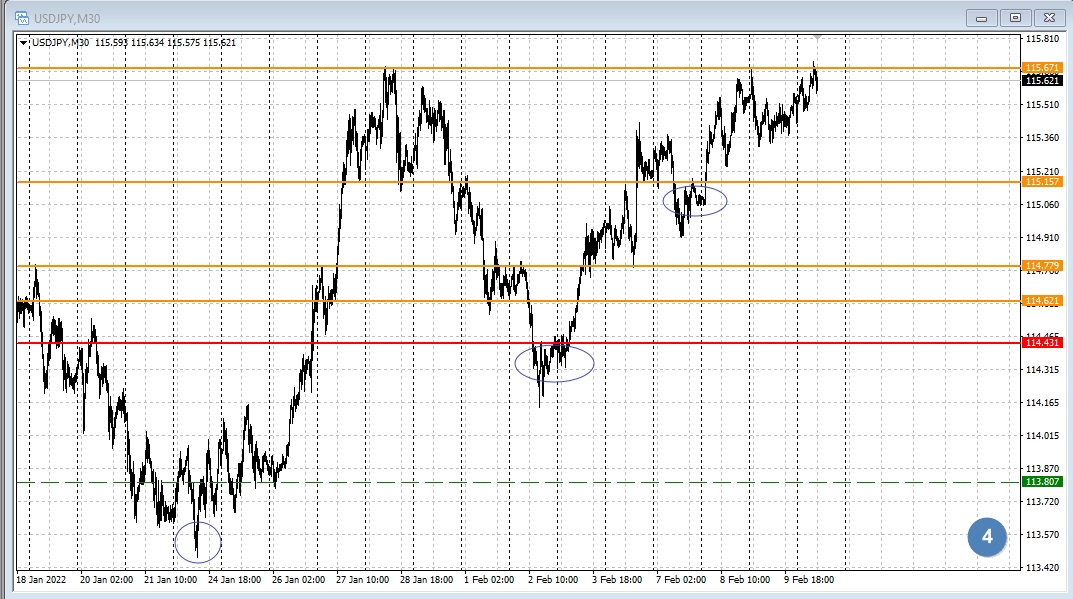Select the orange 115.157 price level label
The image size is (1073, 599).
1042,182
